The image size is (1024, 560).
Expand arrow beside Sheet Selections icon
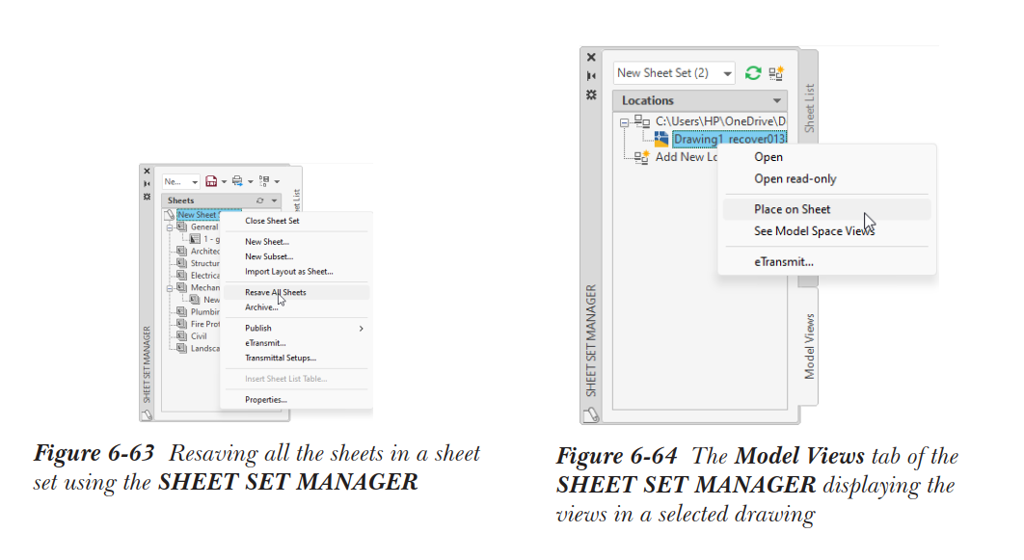pos(277,181)
